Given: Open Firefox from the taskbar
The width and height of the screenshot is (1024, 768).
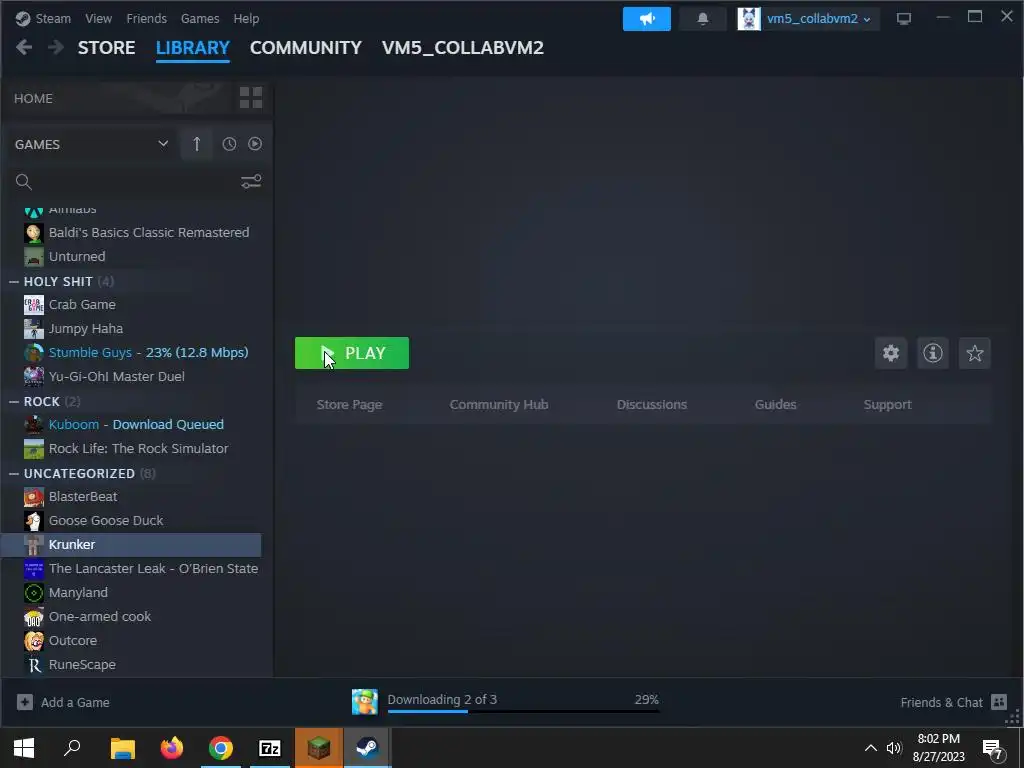Looking at the screenshot, I should 172,748.
